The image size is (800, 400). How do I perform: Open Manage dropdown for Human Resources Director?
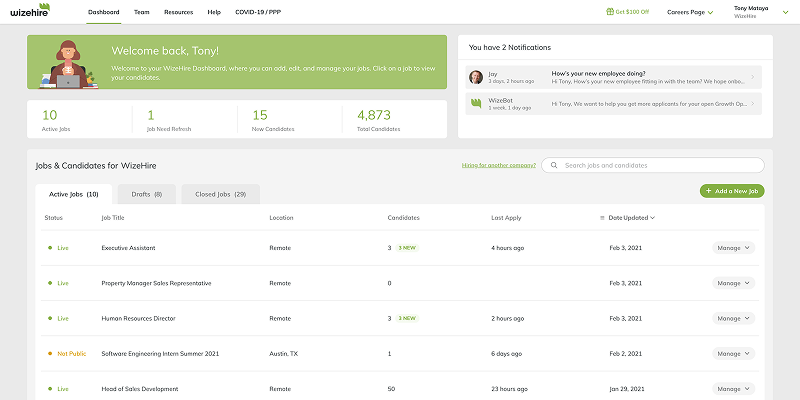733,318
